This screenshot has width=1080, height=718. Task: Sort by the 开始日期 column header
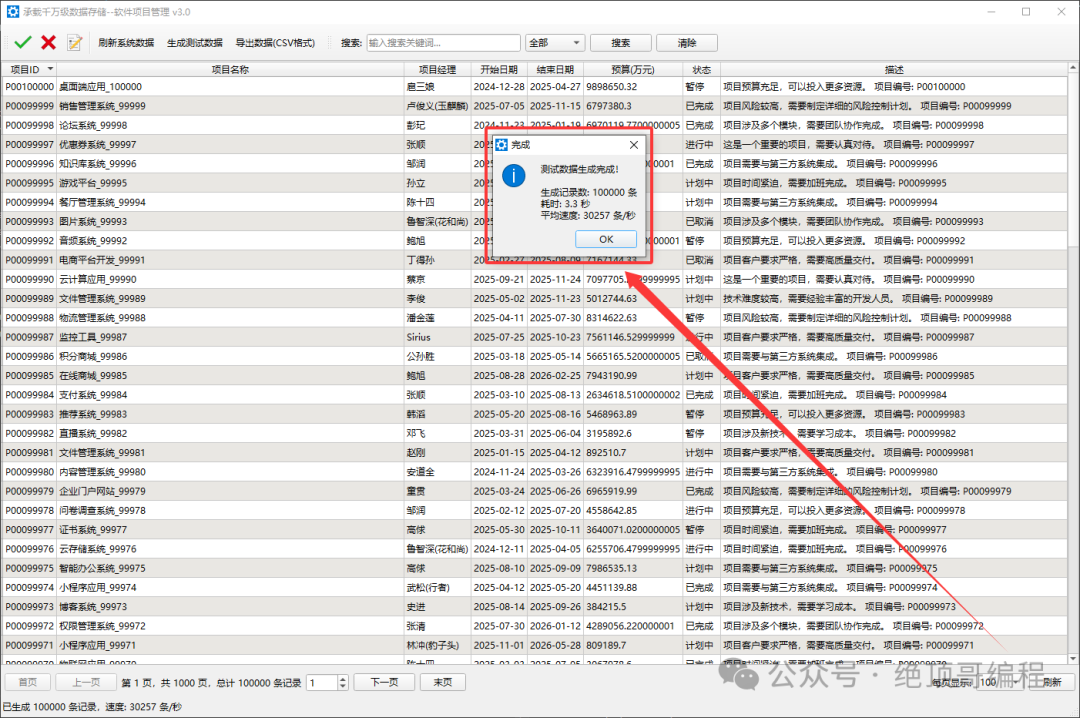pos(499,70)
